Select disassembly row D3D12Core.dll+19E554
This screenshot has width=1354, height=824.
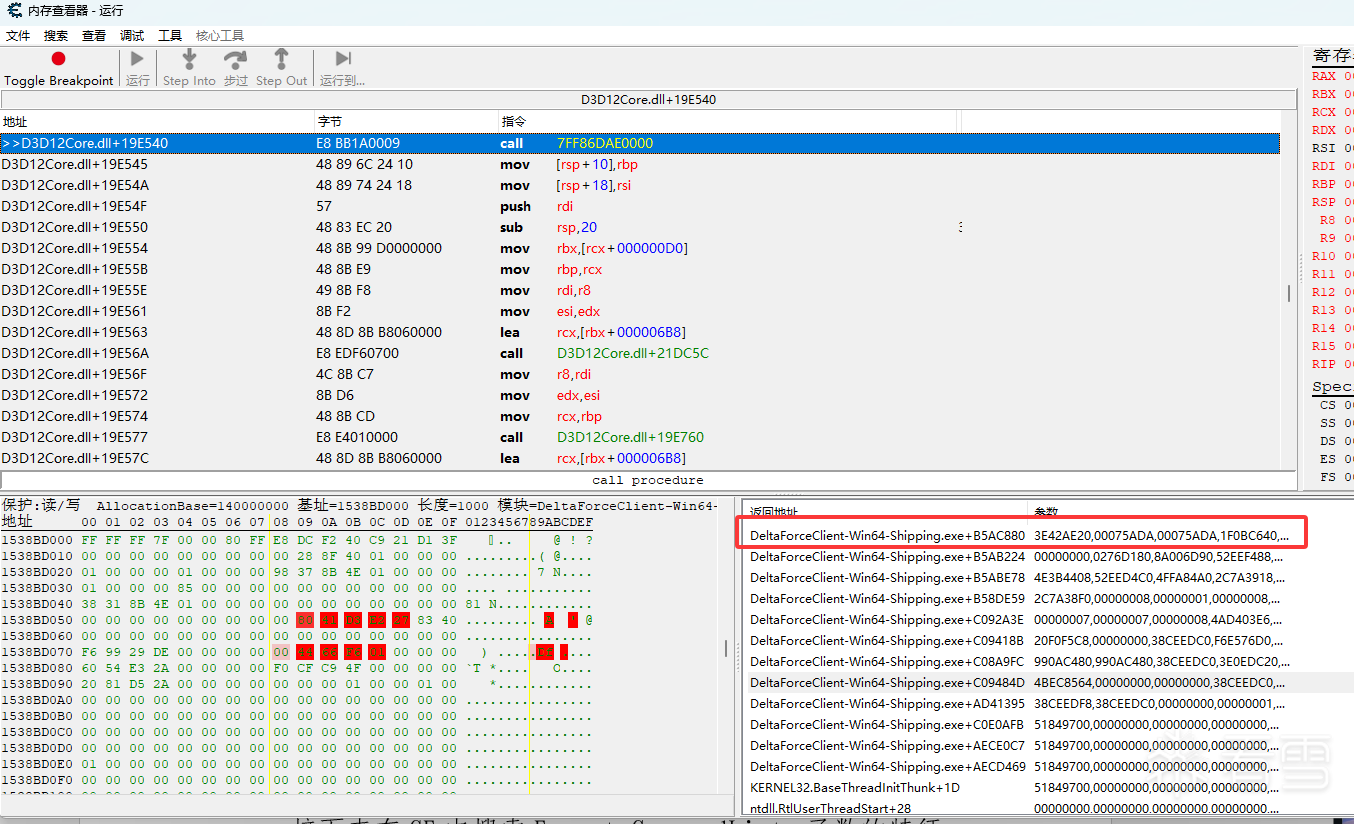[640, 248]
